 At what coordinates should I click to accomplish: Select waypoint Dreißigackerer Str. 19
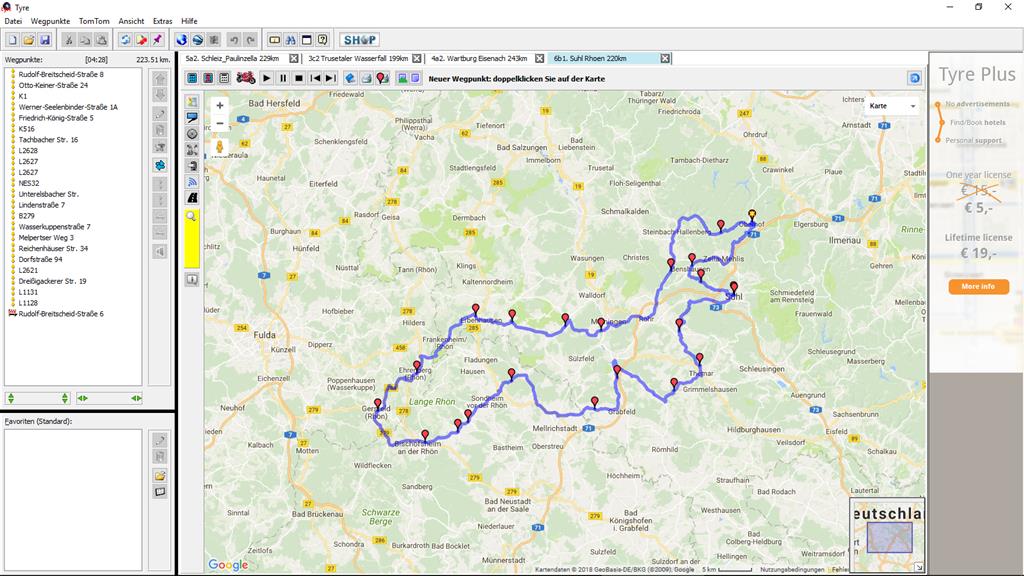point(52,281)
